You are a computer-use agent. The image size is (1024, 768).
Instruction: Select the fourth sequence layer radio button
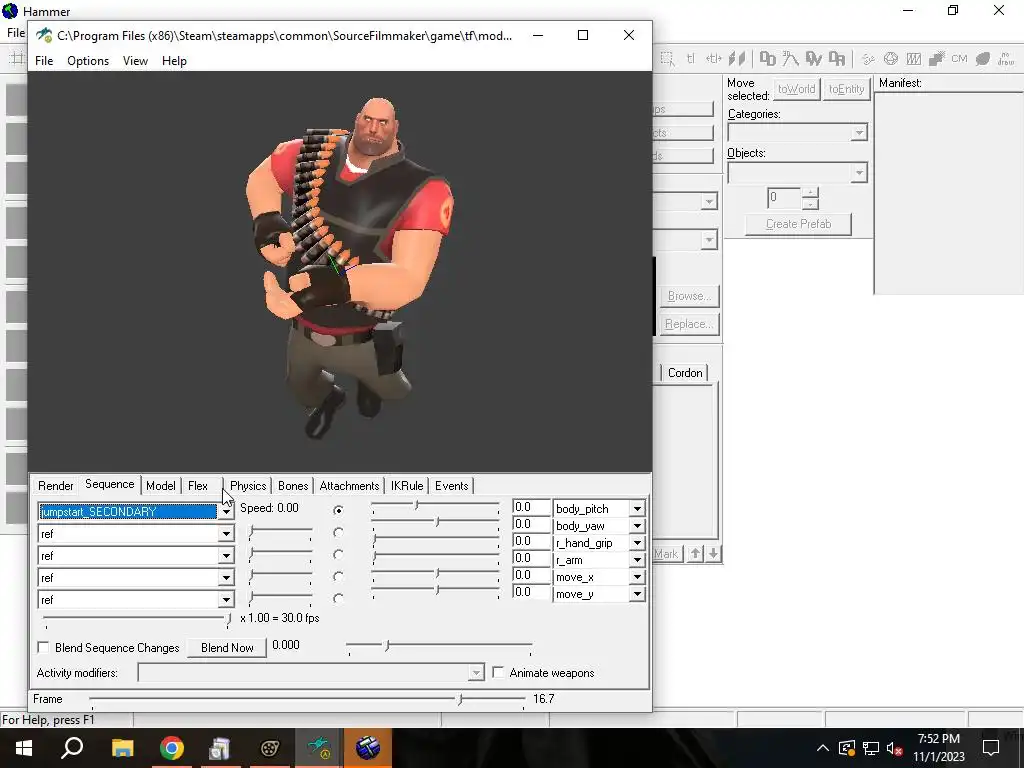pos(338,577)
